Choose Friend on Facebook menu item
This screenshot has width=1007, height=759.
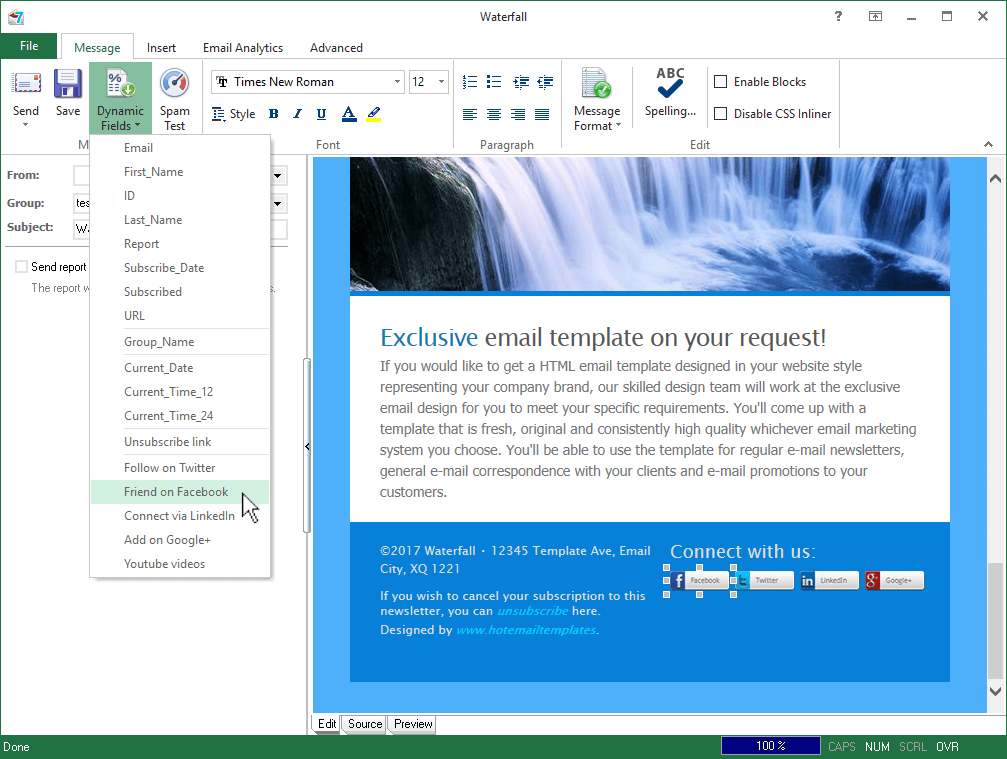[180, 492]
